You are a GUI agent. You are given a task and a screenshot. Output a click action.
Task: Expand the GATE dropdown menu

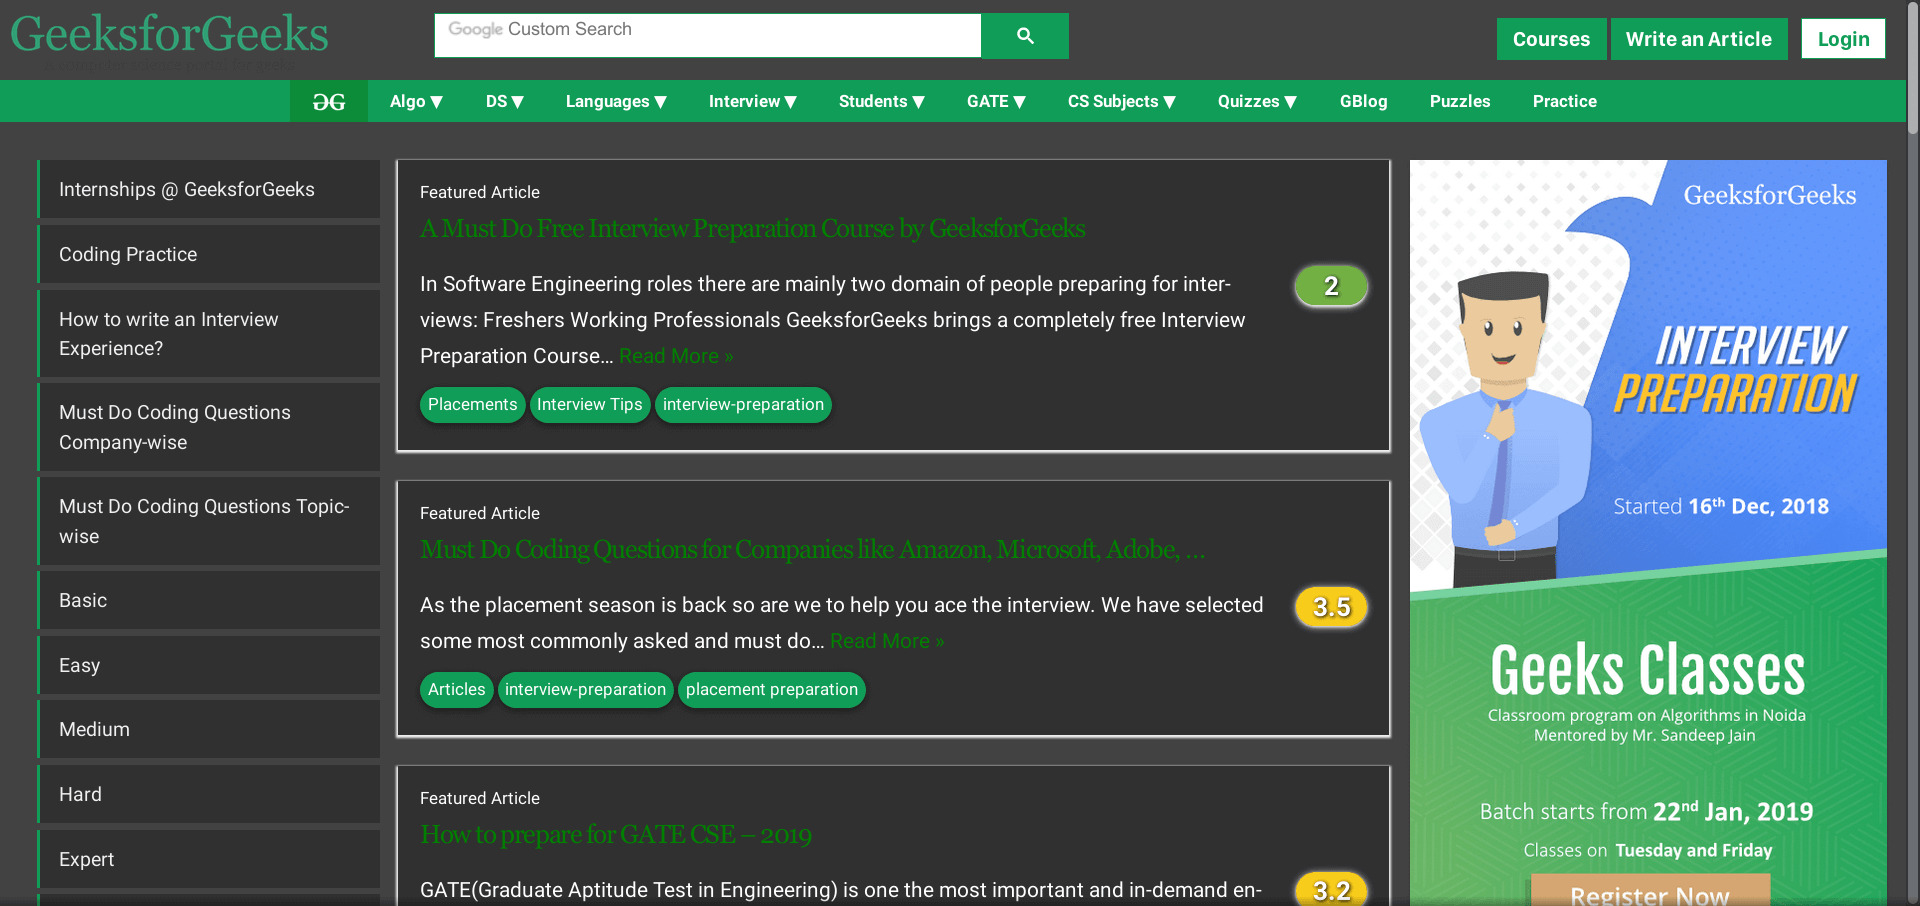pyautogui.click(x=996, y=101)
